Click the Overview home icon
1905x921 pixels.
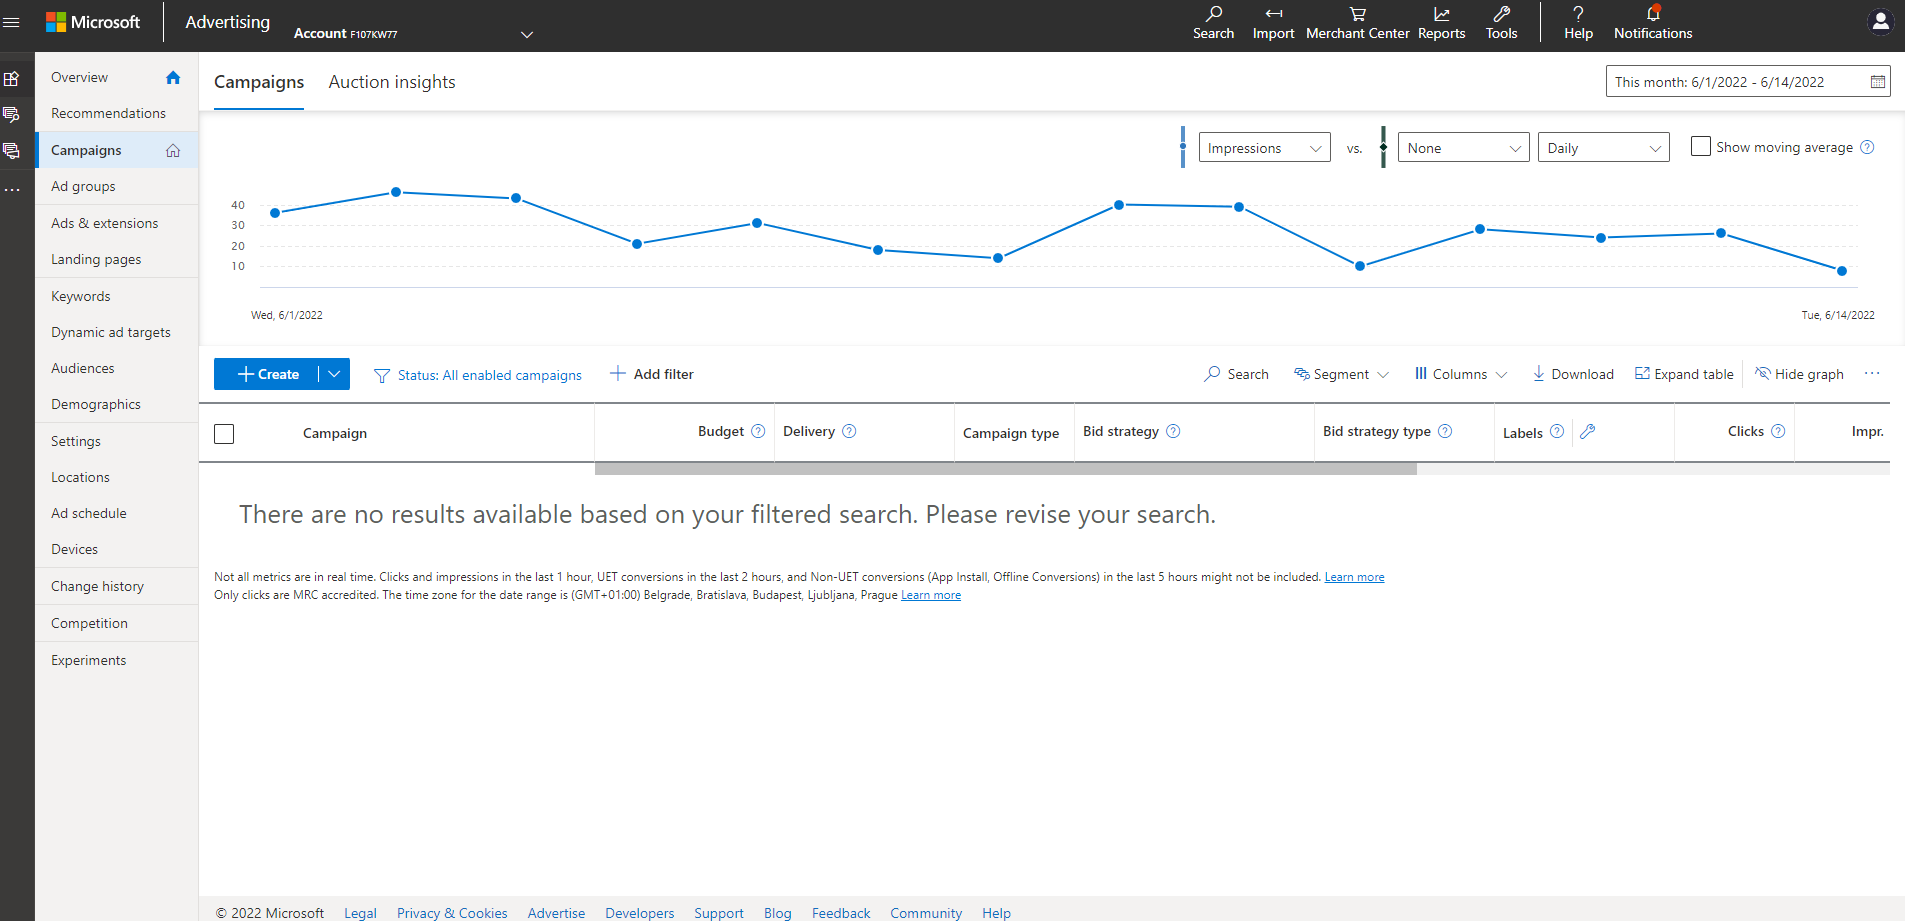tap(173, 77)
